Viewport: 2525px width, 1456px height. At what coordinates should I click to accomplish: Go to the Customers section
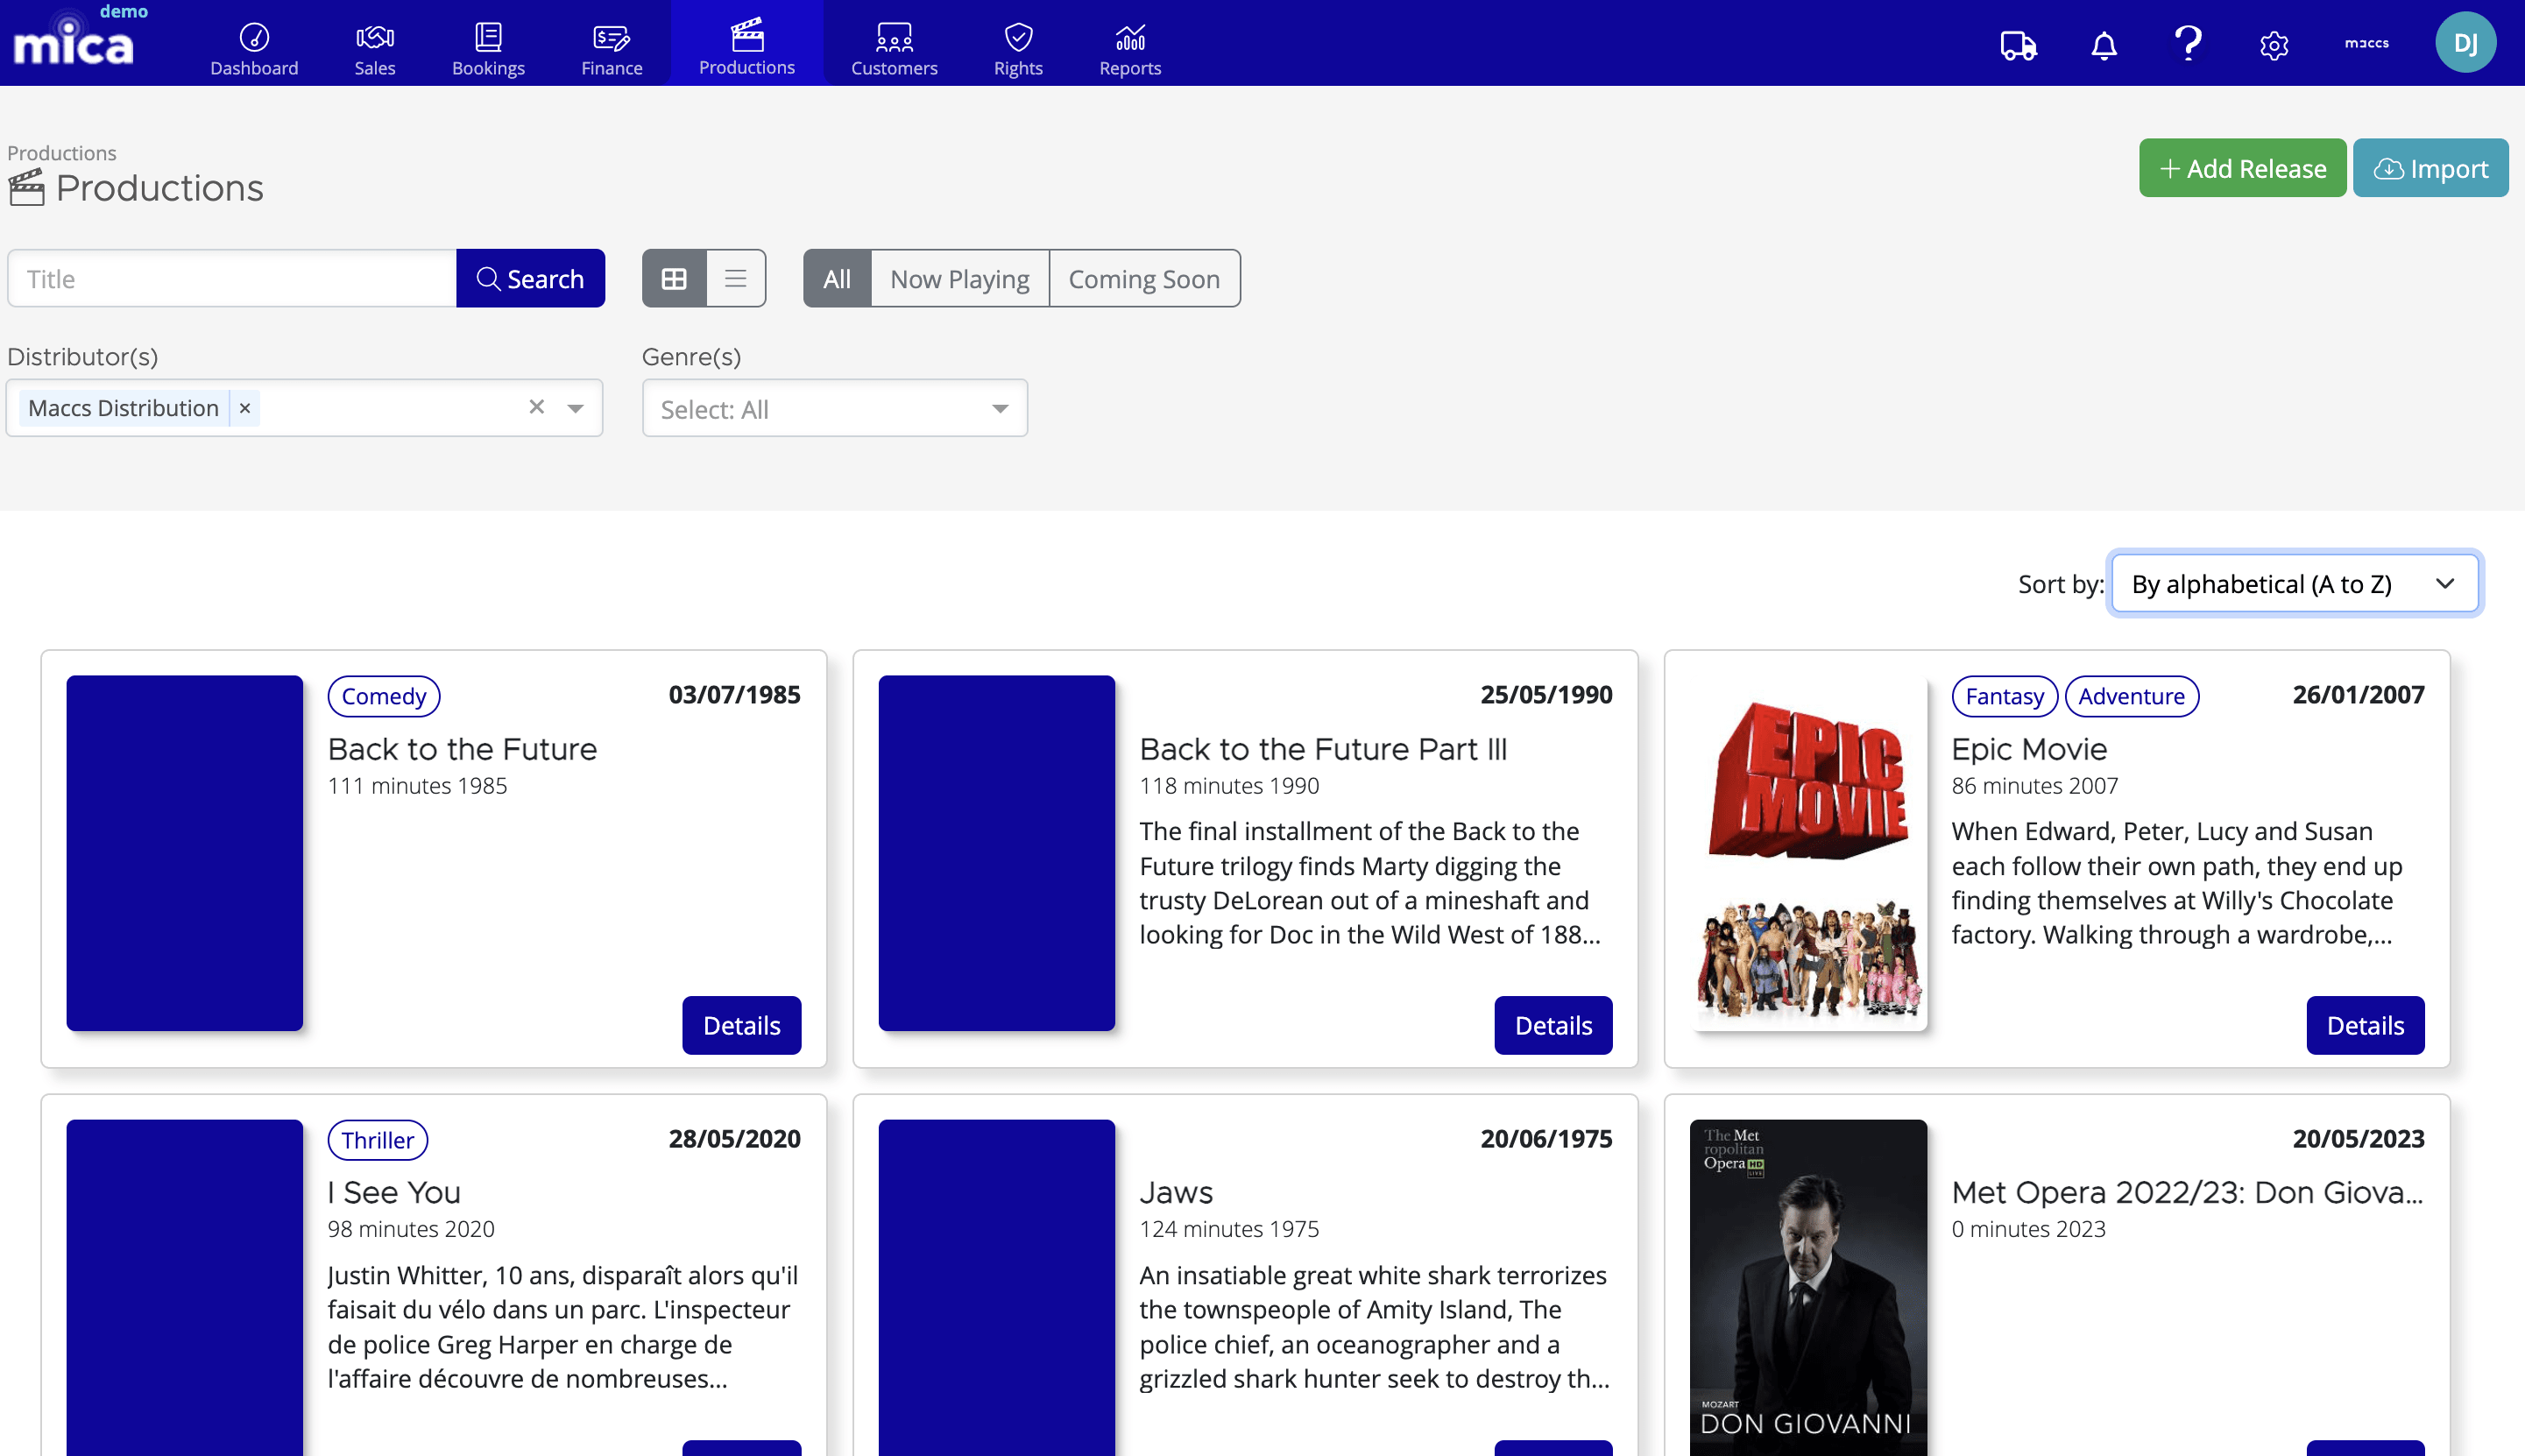click(x=893, y=45)
